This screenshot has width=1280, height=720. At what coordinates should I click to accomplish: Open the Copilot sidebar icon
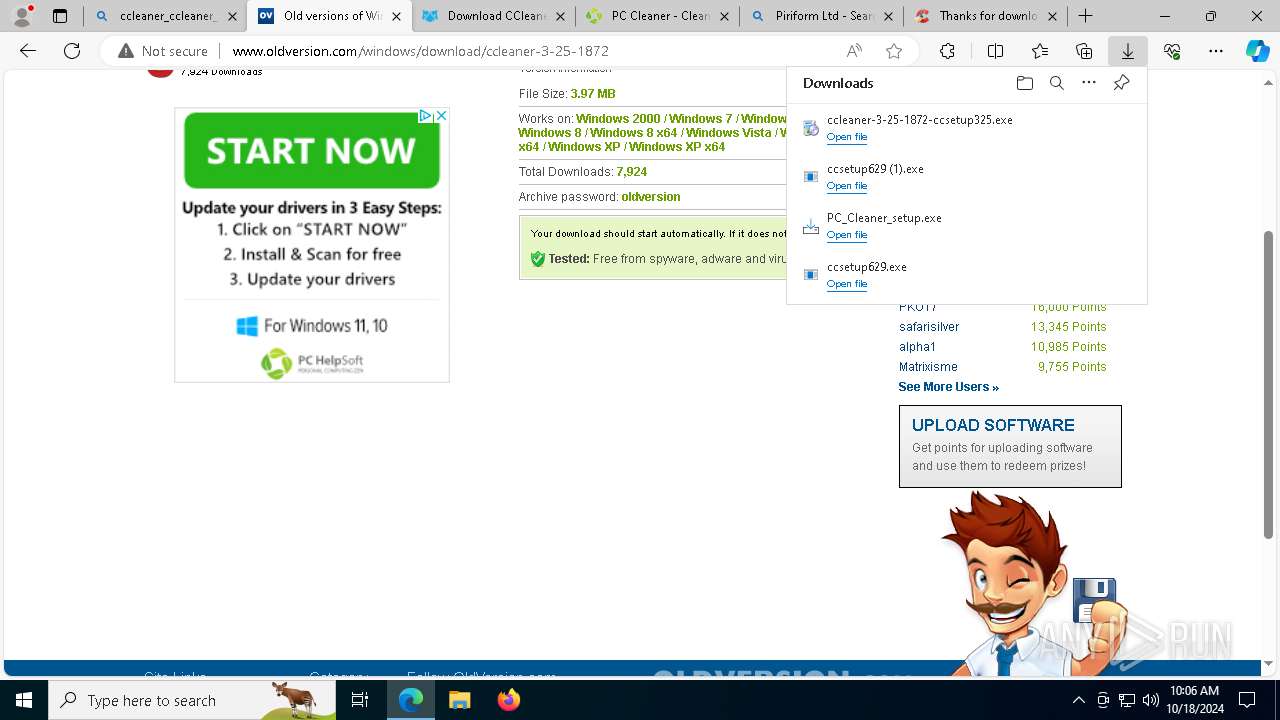tap(1258, 51)
